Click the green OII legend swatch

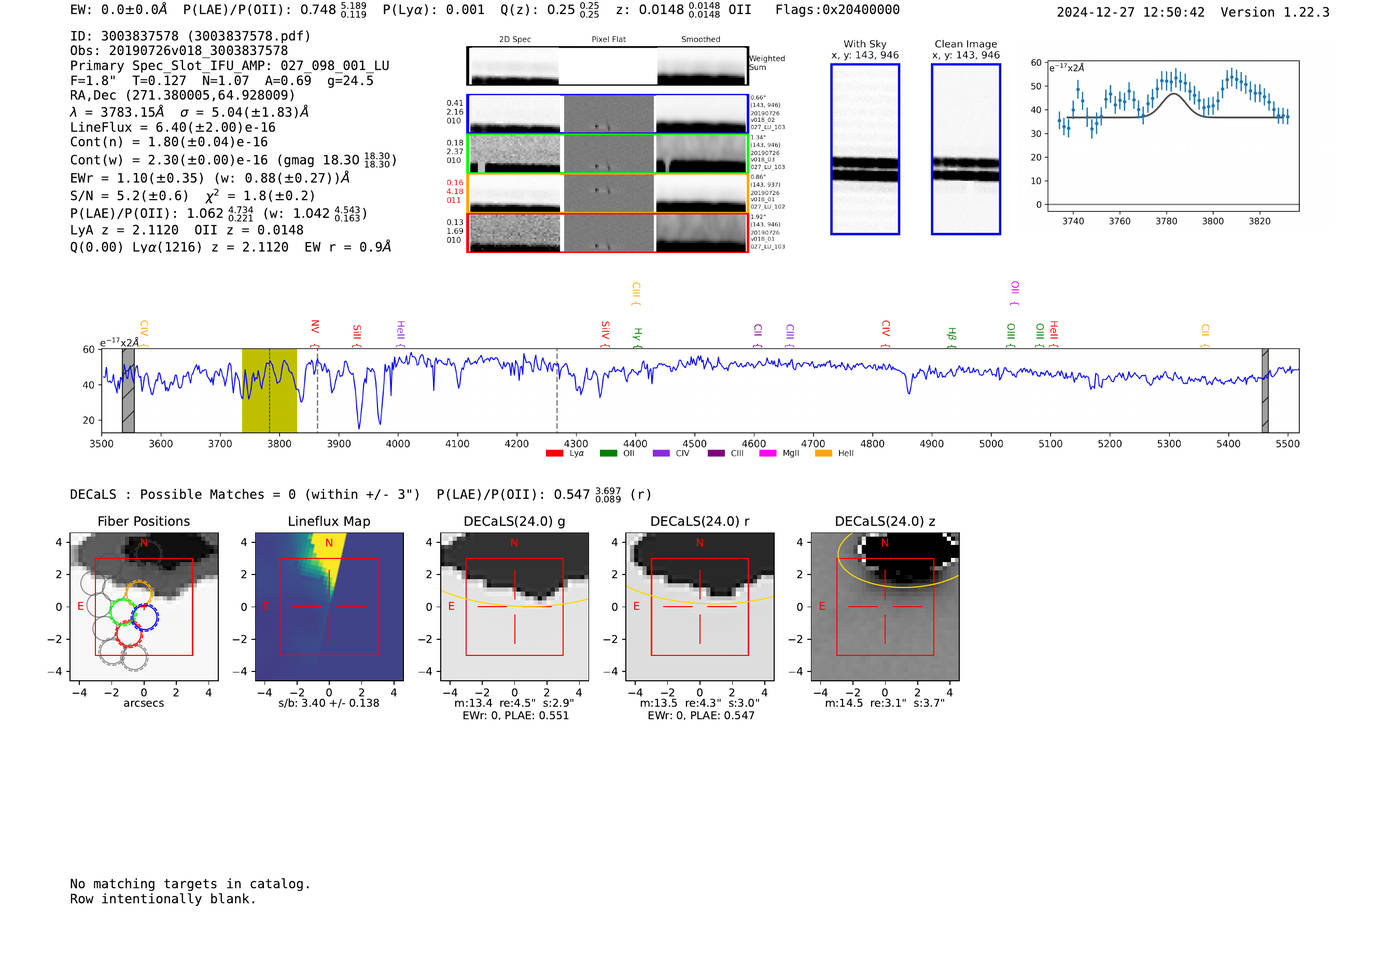[x=608, y=454]
